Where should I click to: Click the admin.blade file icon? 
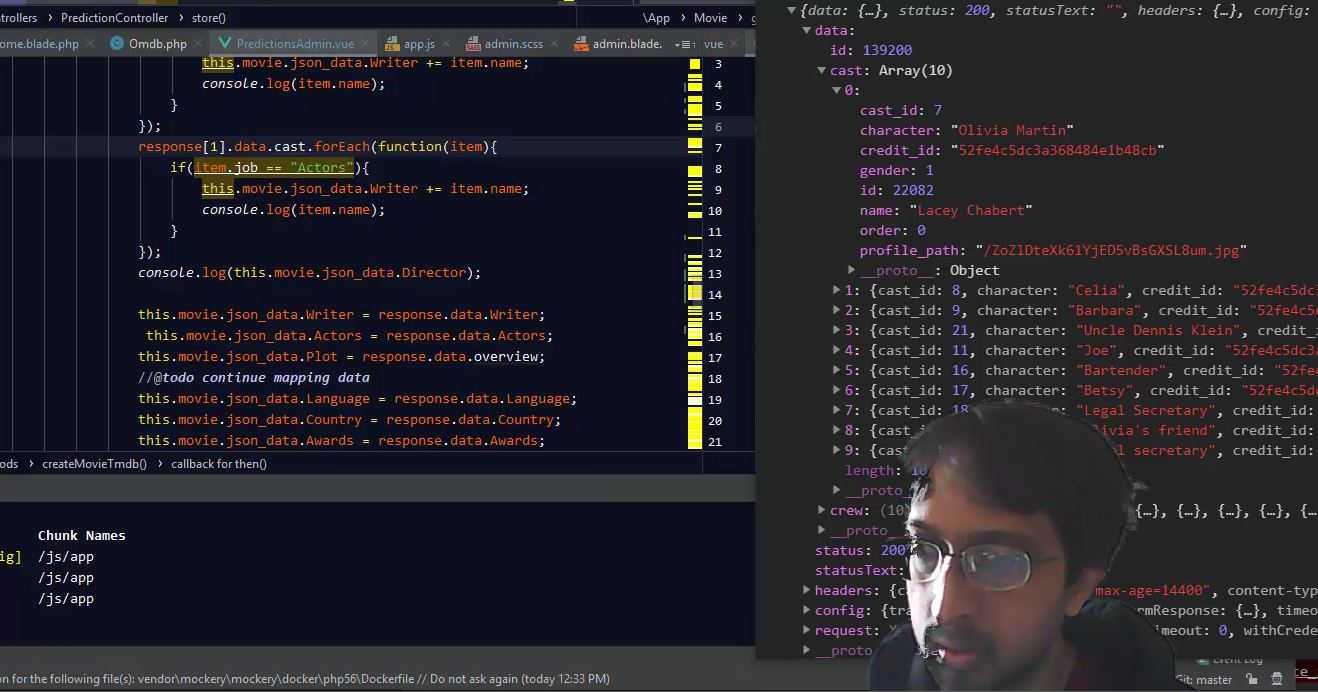(580, 44)
